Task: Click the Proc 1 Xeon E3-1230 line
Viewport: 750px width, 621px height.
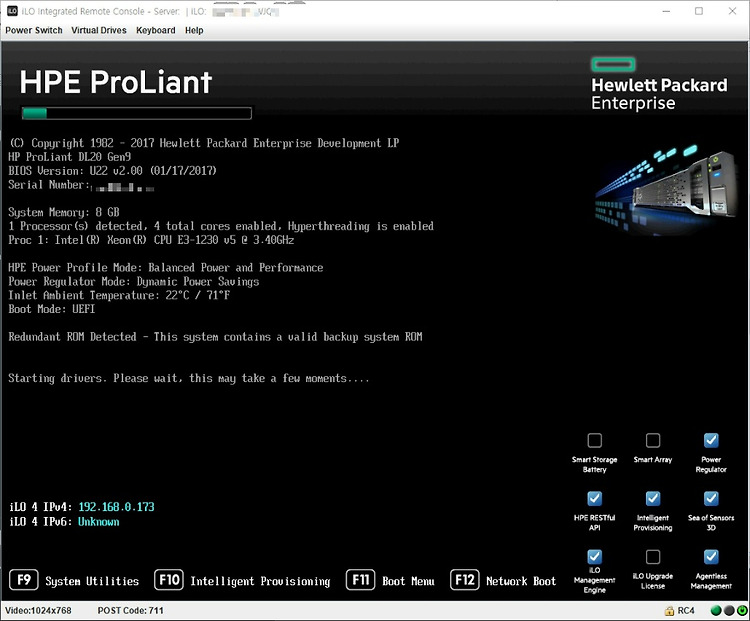Action: (151, 240)
